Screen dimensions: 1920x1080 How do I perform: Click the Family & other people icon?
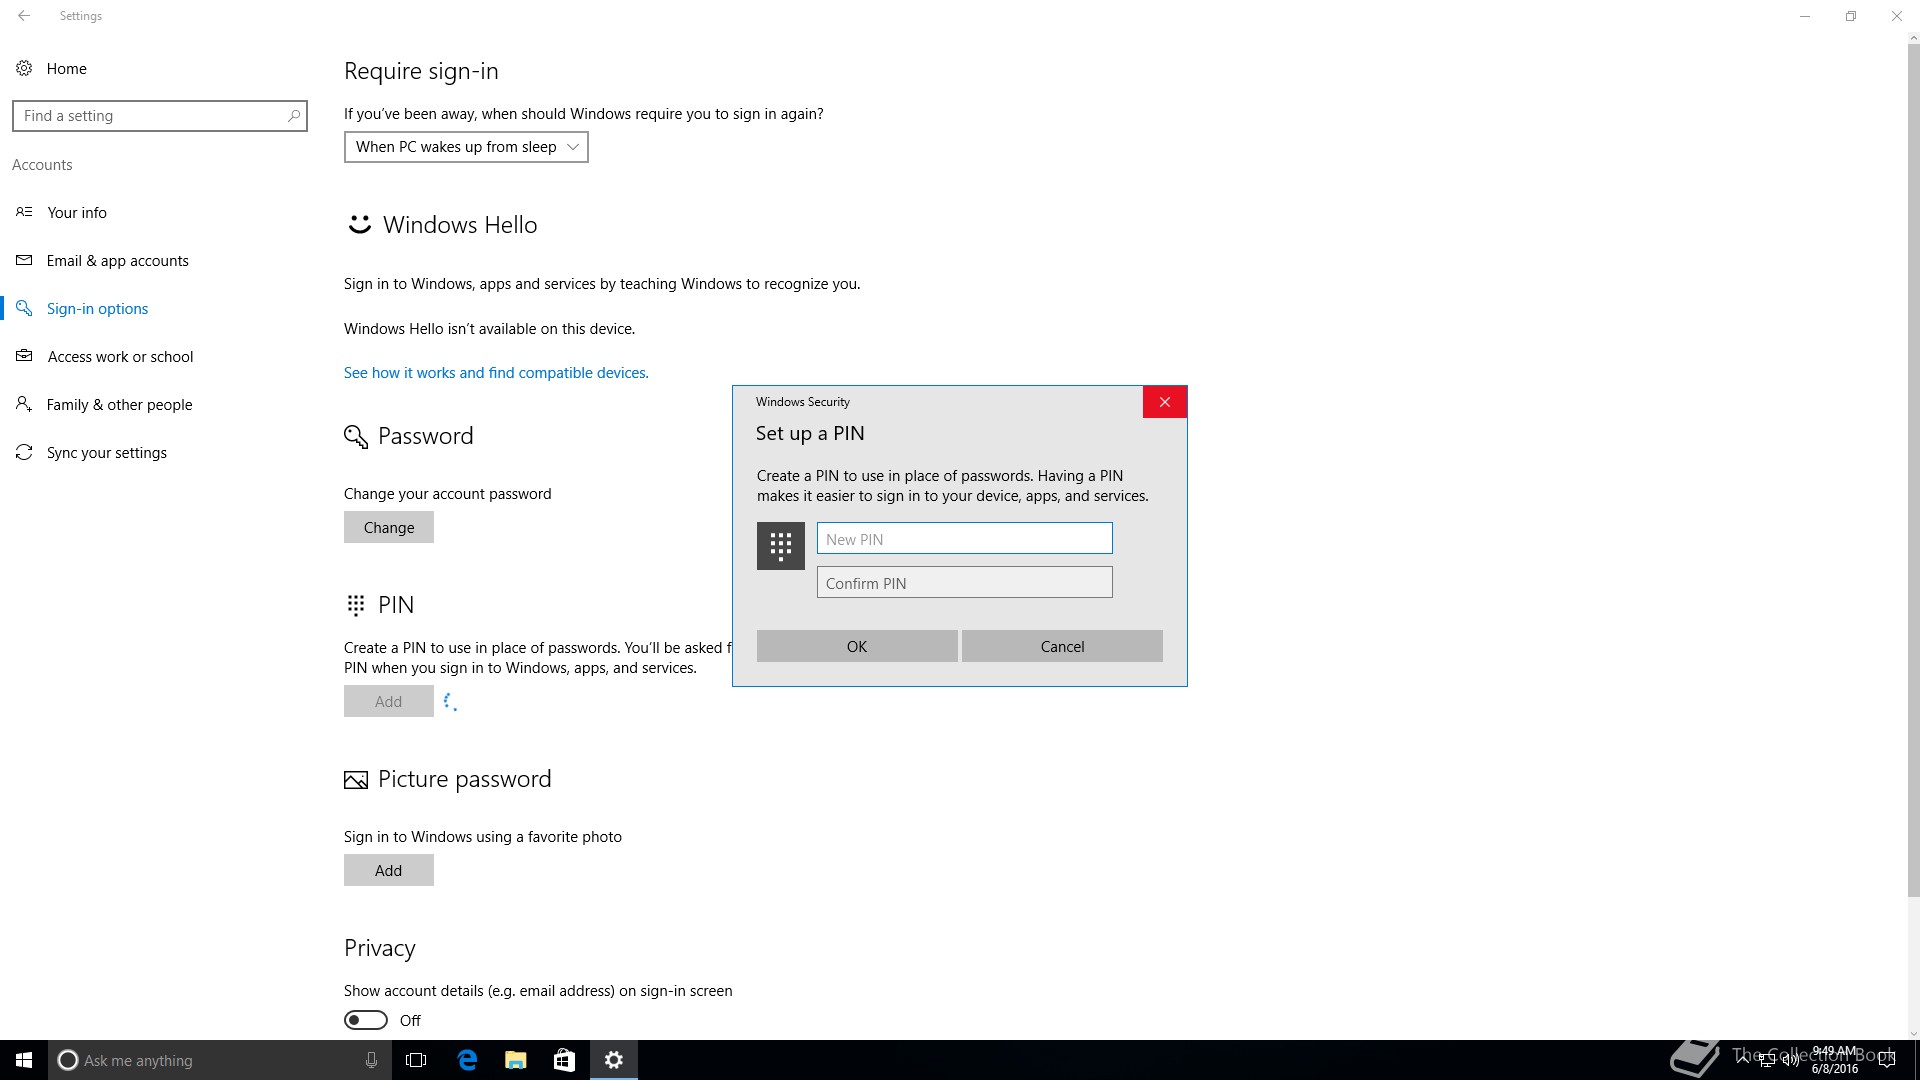24,404
